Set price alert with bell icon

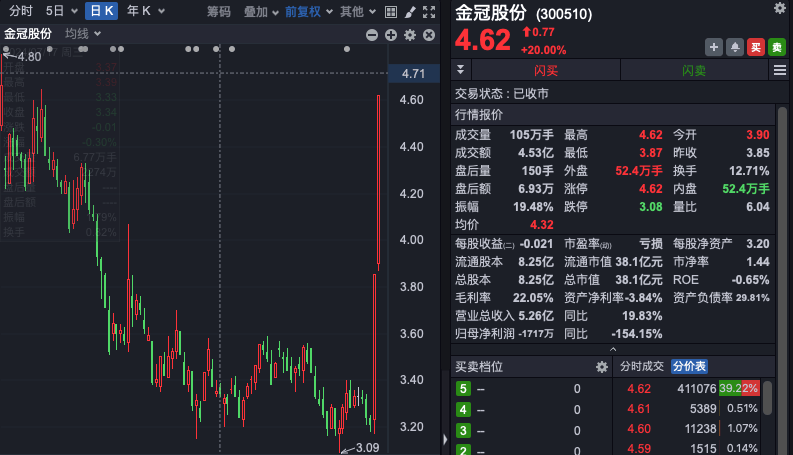[x=734, y=47]
